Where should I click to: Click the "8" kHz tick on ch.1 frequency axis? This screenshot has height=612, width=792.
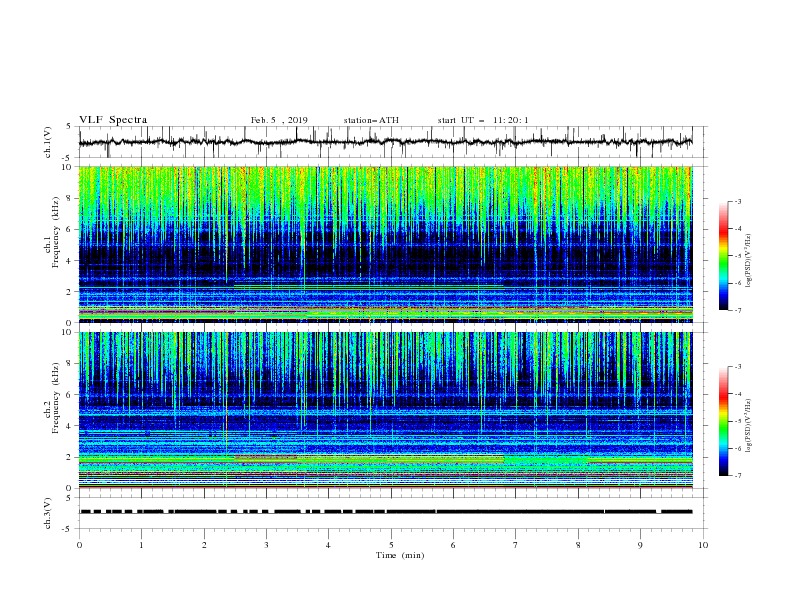(70, 198)
